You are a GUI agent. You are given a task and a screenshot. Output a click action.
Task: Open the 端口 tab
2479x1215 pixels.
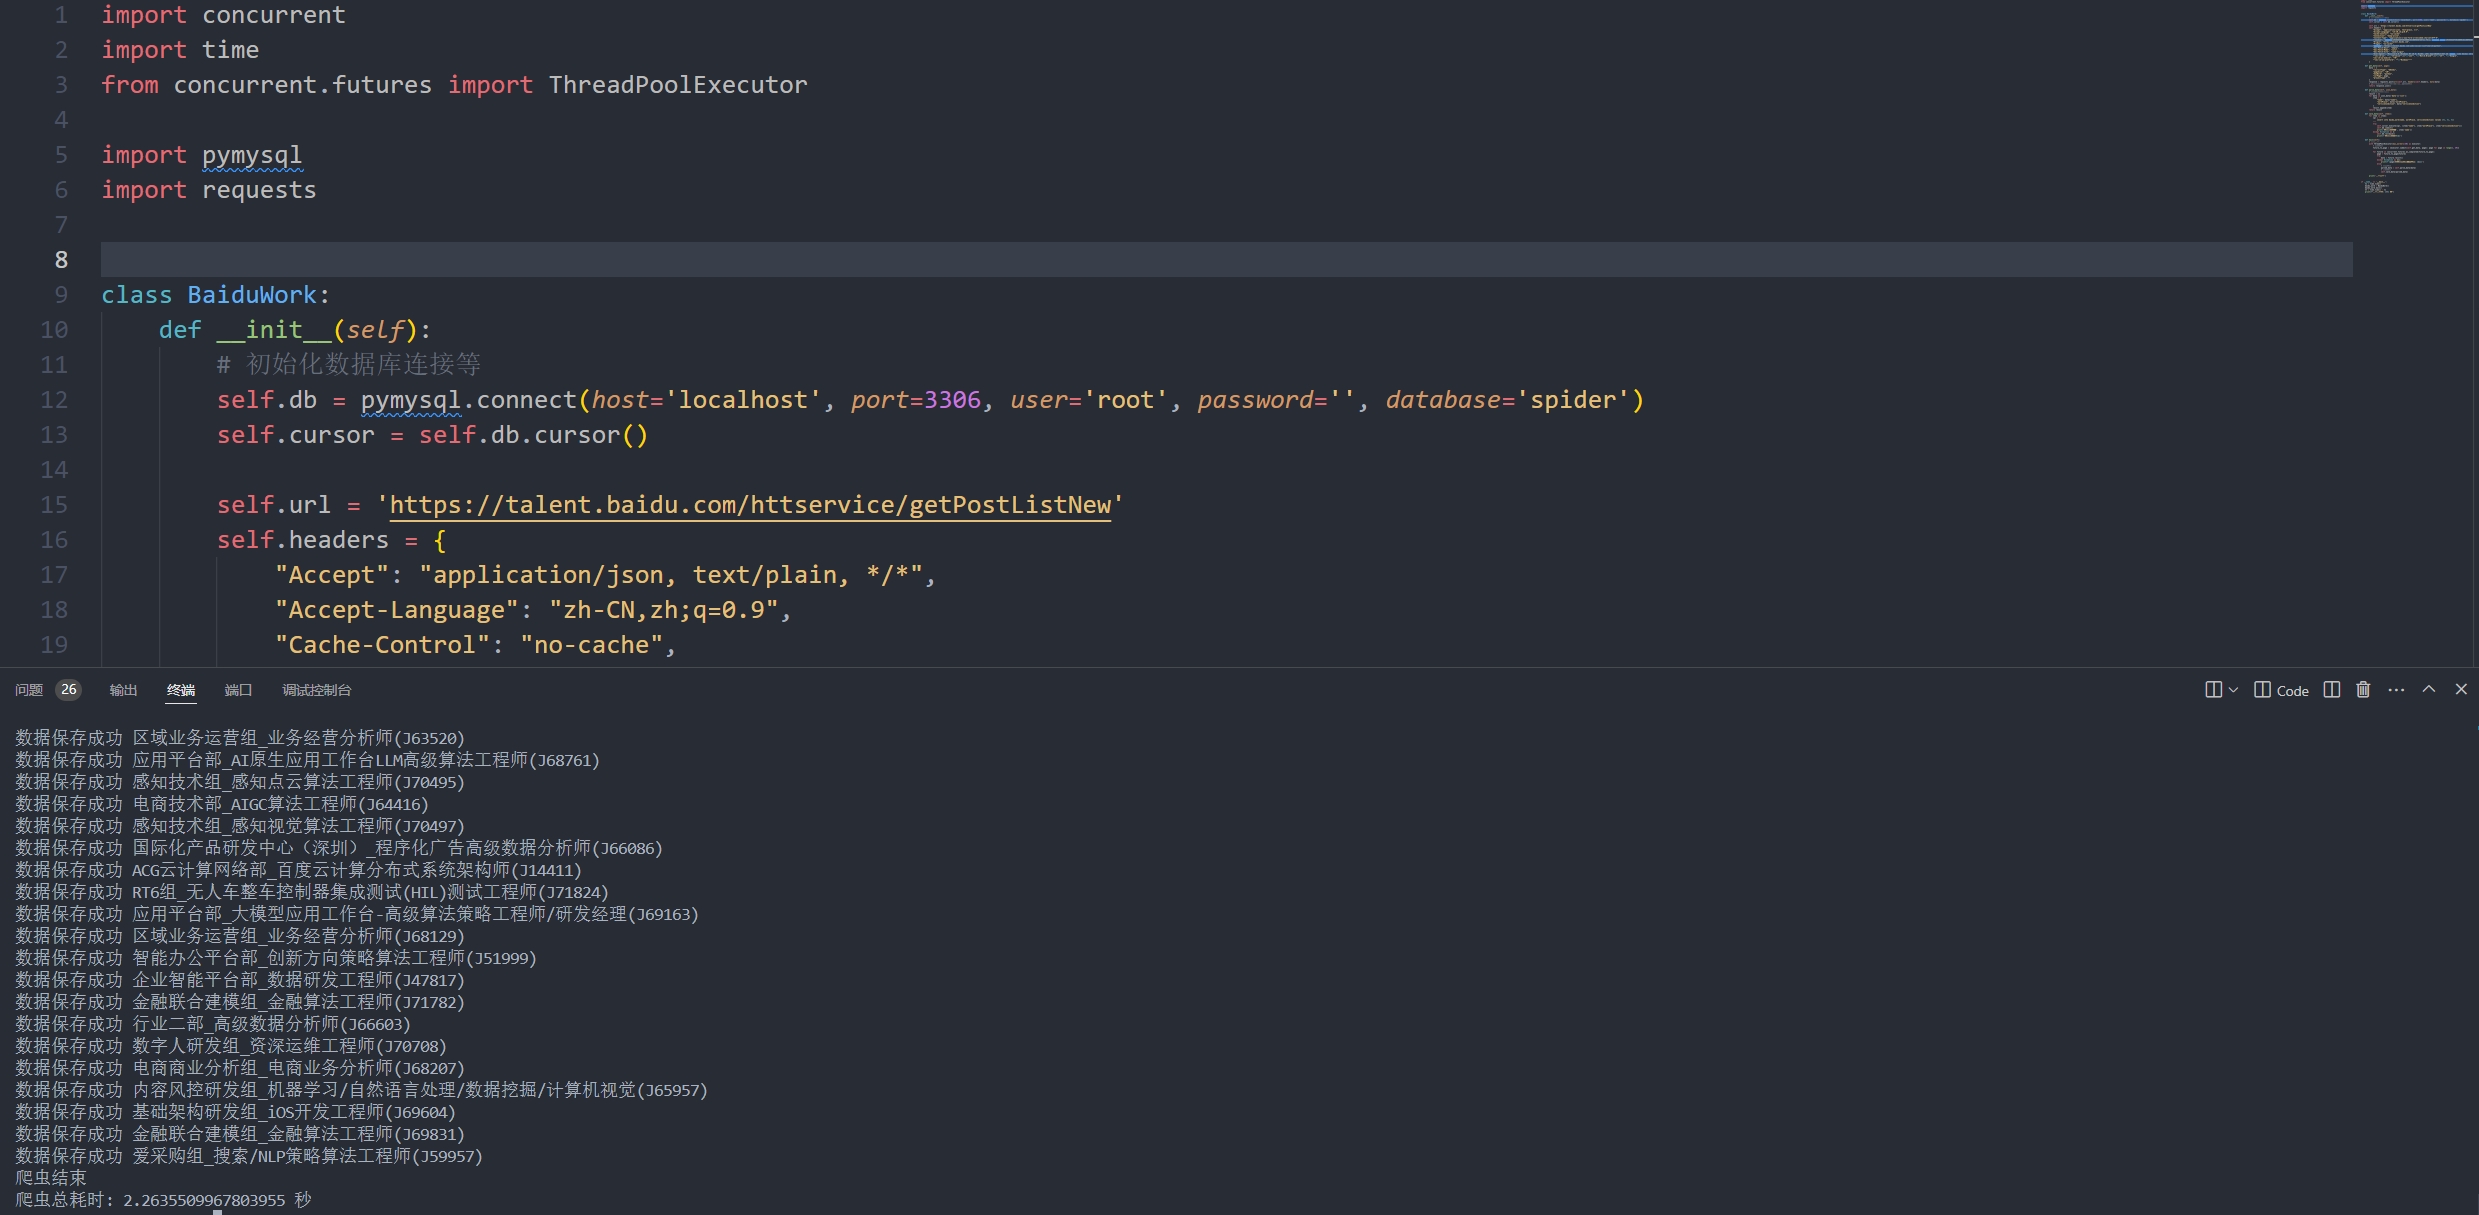pyautogui.click(x=238, y=690)
